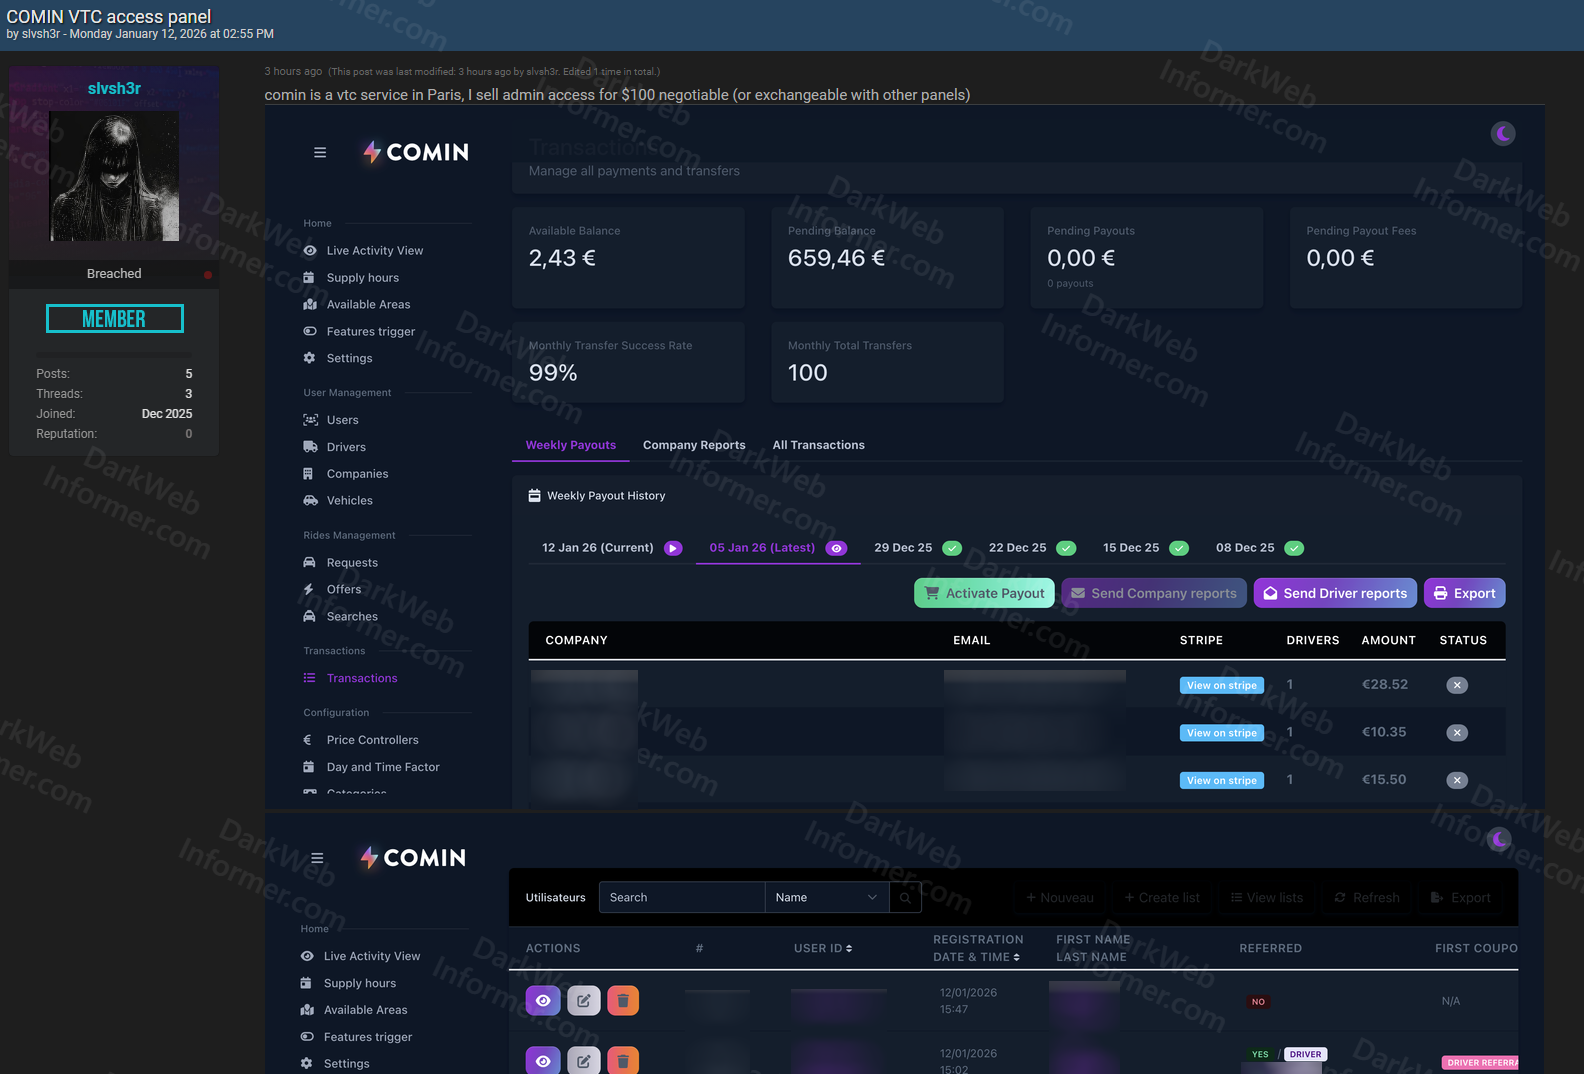Delete first user with the trash icon
1584x1074 pixels.
click(x=623, y=1000)
